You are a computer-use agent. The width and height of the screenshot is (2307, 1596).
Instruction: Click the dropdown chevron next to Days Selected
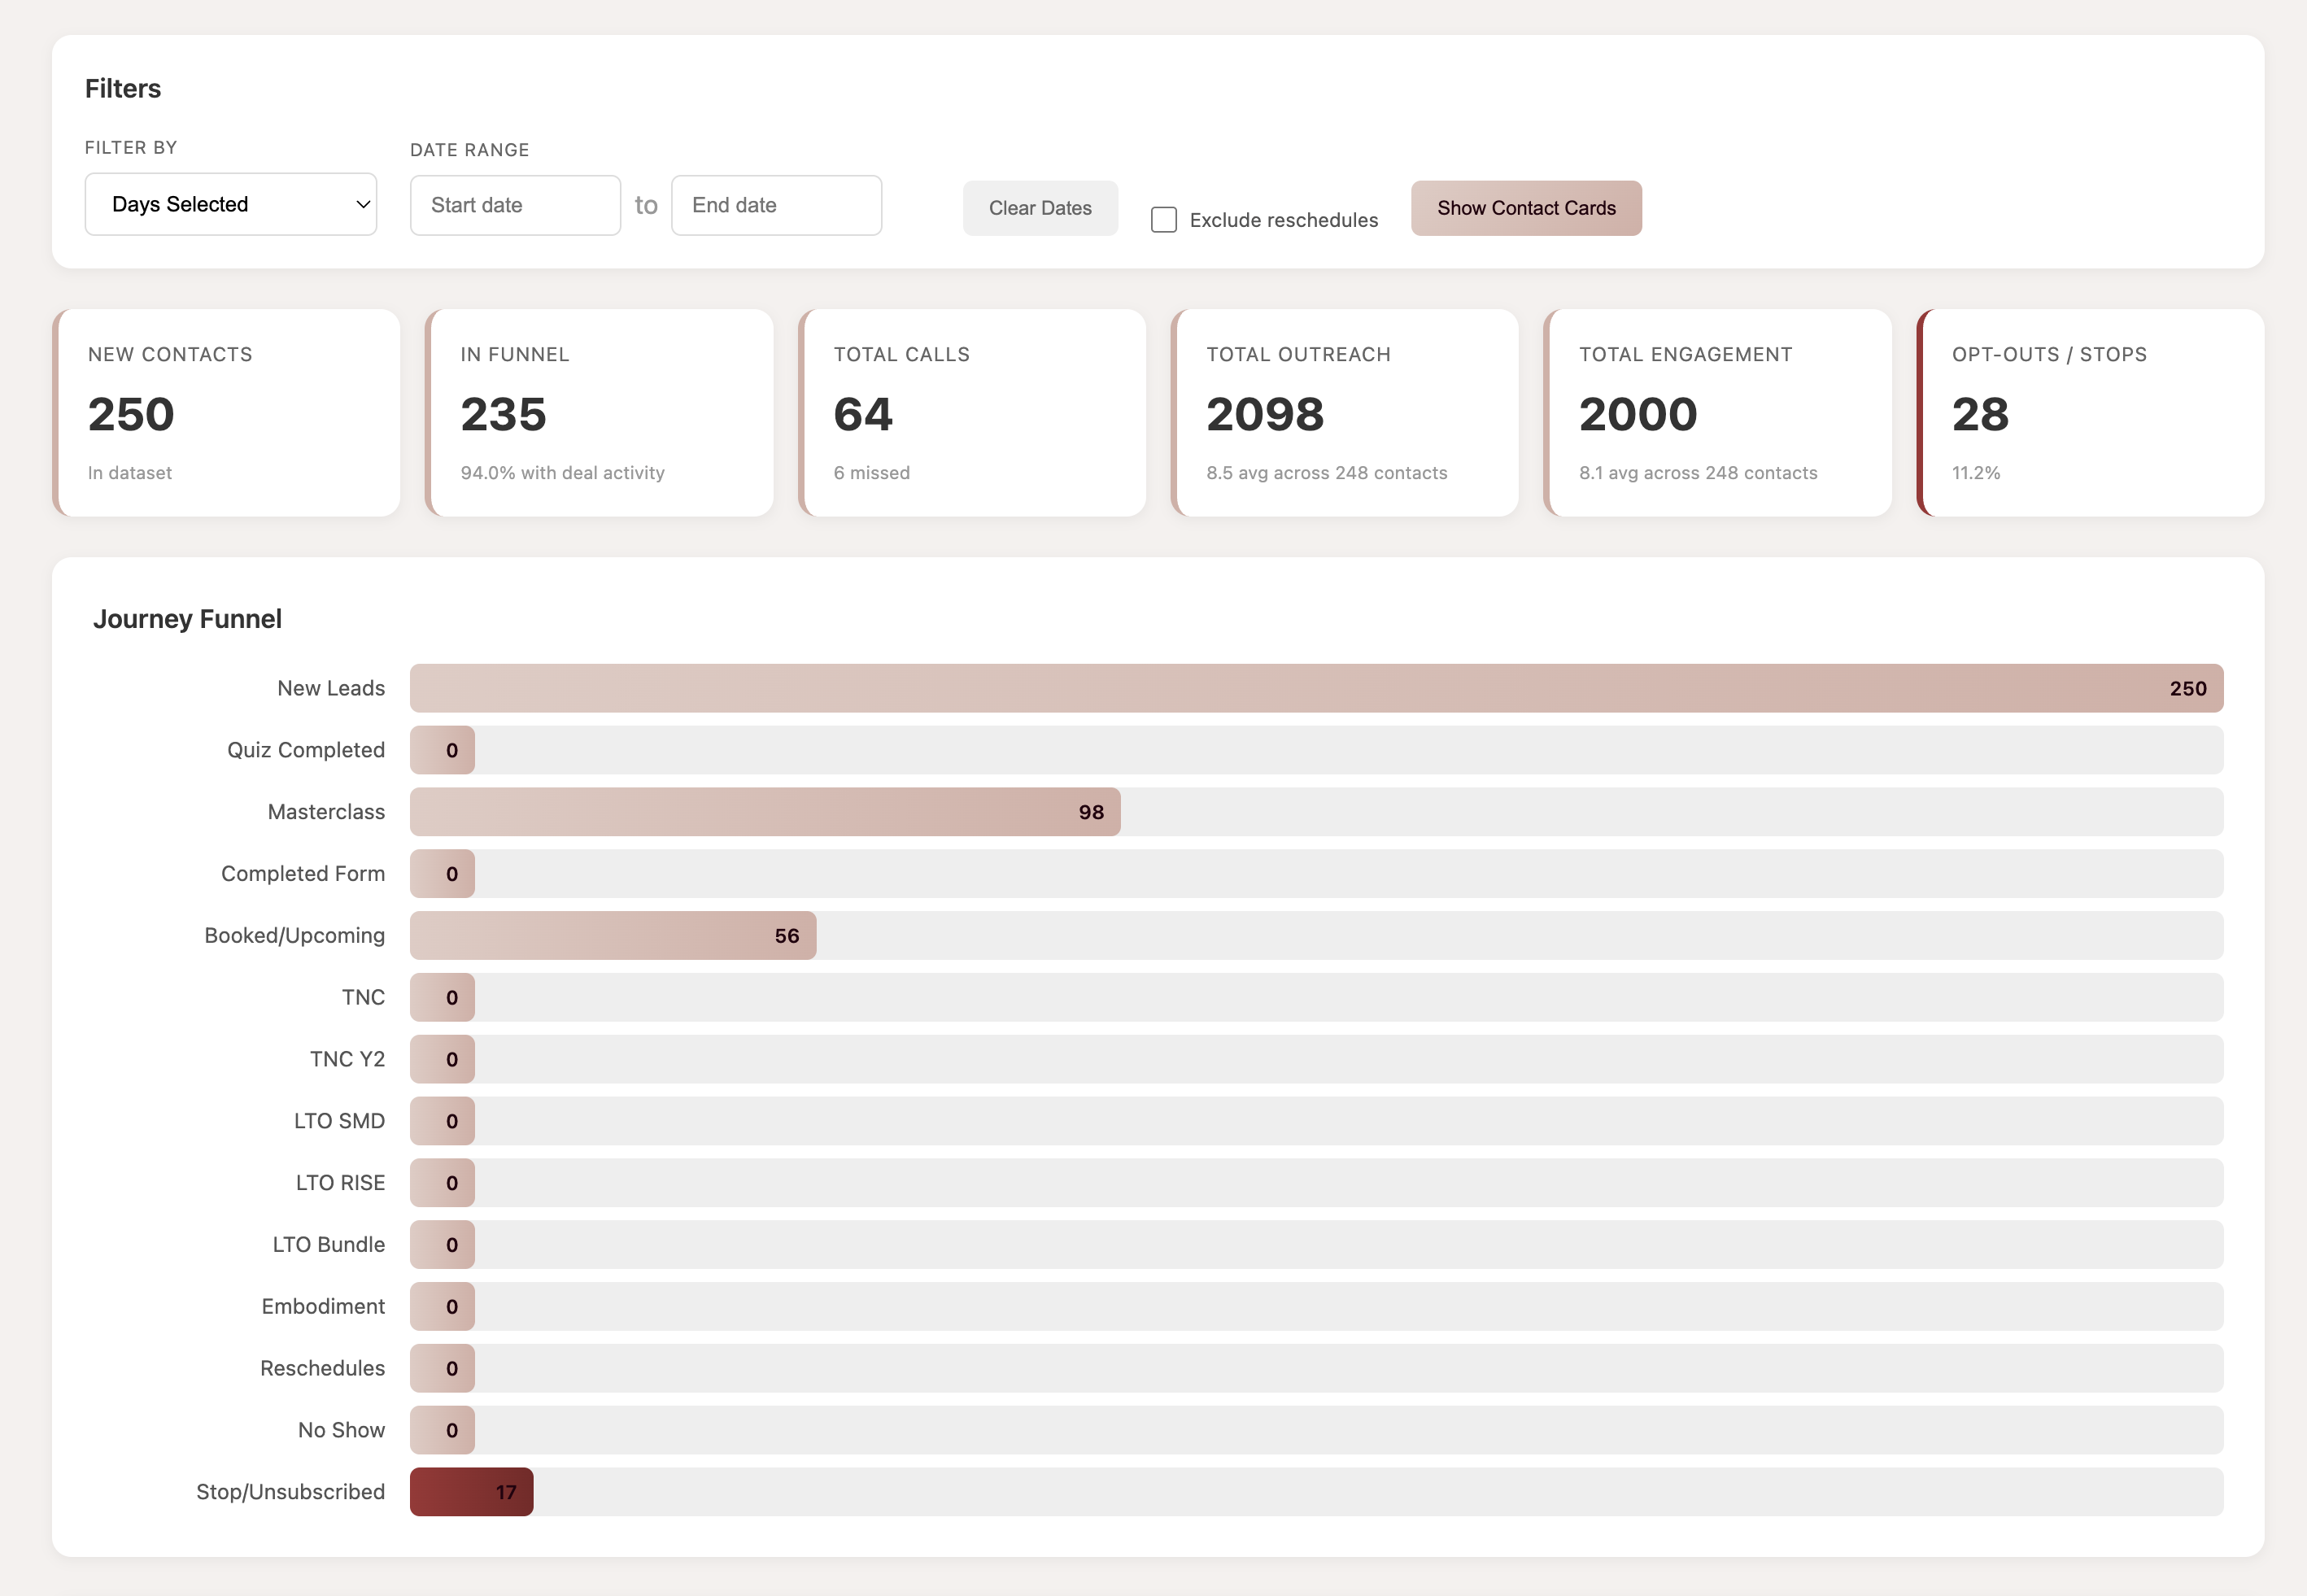click(x=362, y=204)
